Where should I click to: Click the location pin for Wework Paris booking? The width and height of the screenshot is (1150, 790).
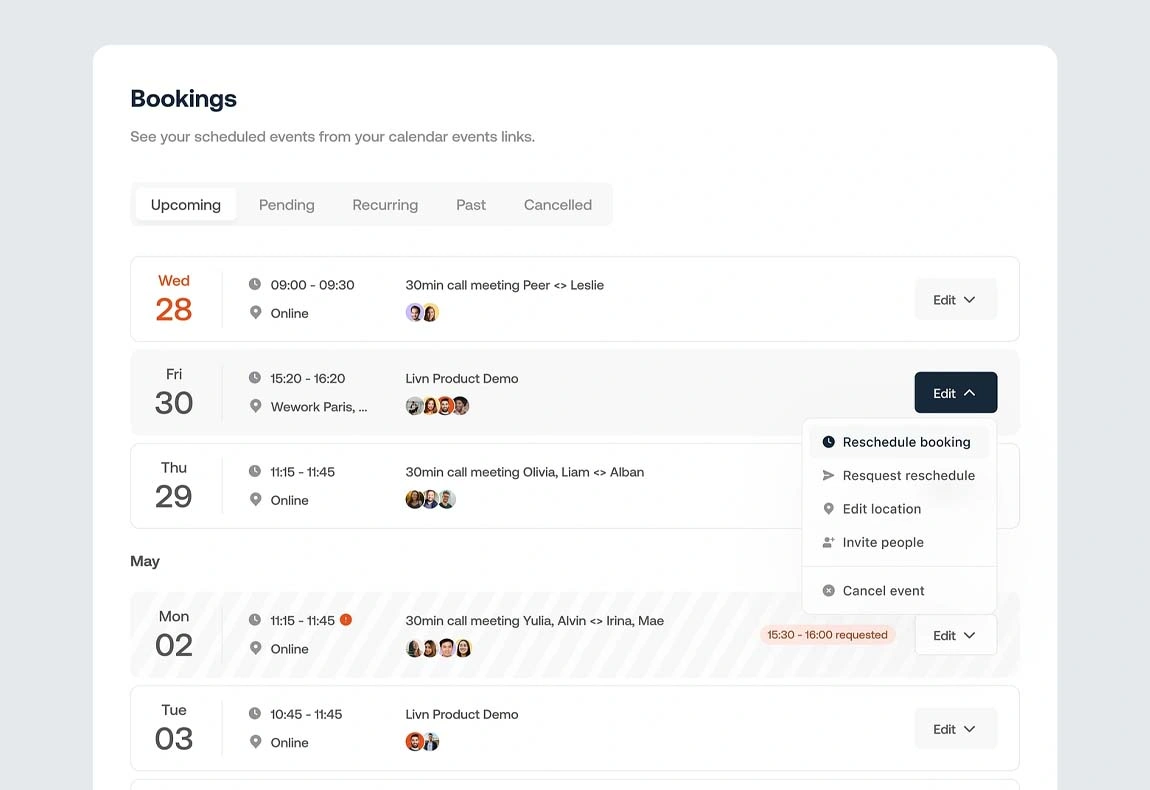[x=257, y=406]
